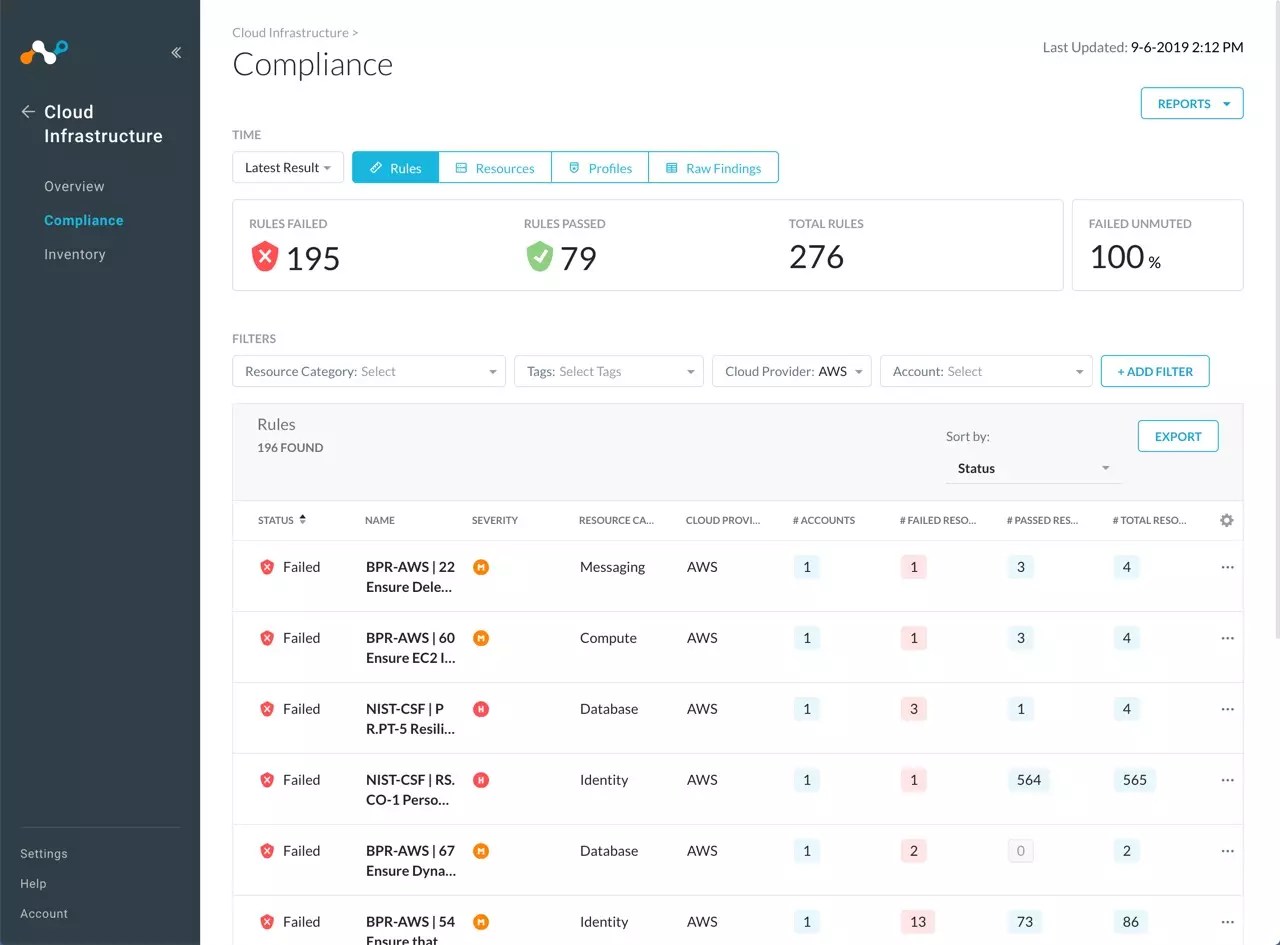1280x945 pixels.
Task: Click the high severity icon for NIST-CSF | PR.PT-5
Action: coord(481,709)
